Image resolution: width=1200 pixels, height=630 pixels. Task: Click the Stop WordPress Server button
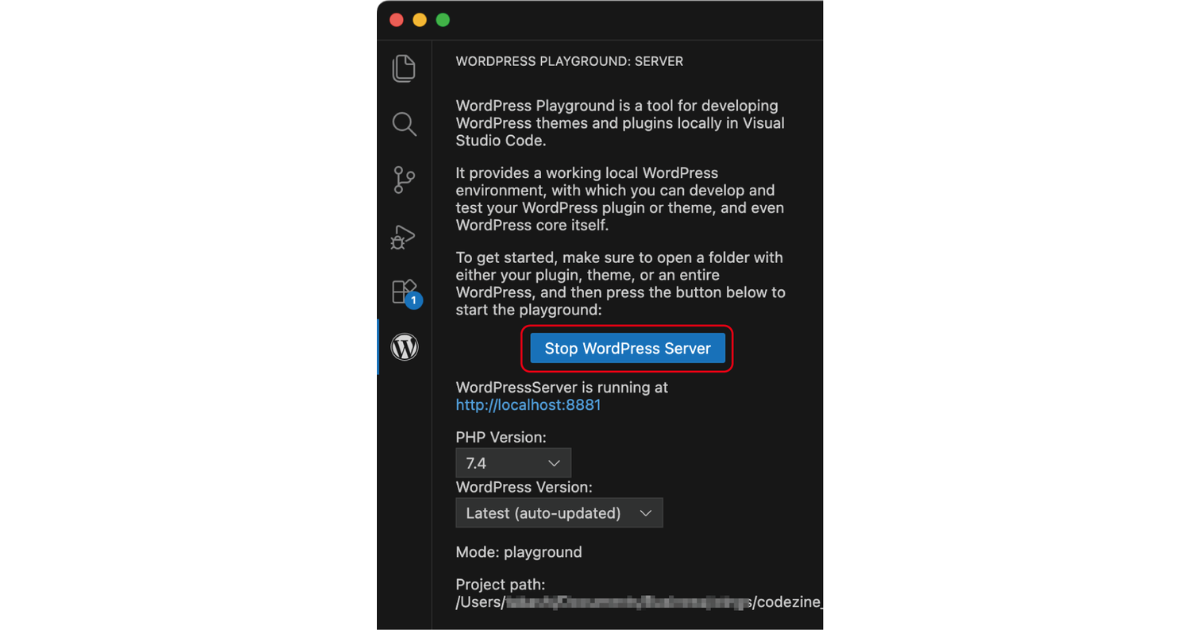628,348
